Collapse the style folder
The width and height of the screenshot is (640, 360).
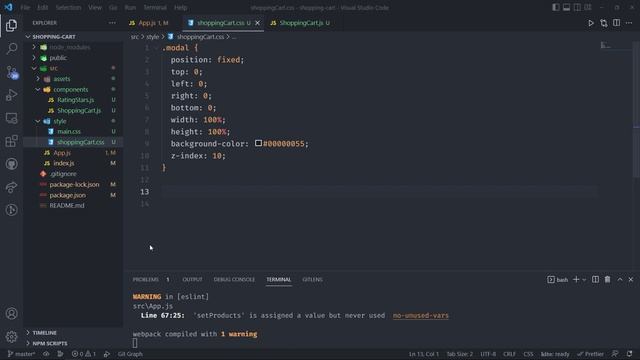pos(38,121)
